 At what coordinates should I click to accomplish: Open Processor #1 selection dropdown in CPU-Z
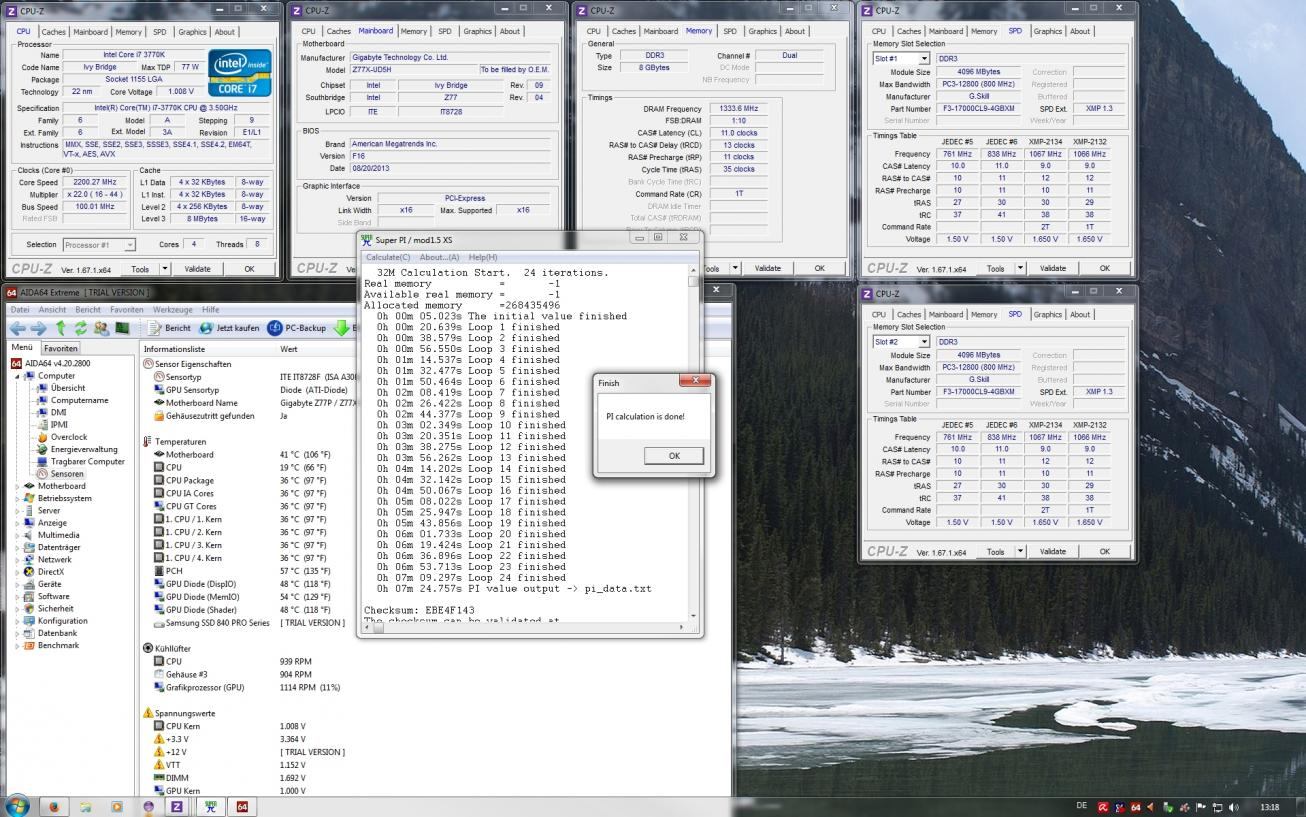click(130, 245)
